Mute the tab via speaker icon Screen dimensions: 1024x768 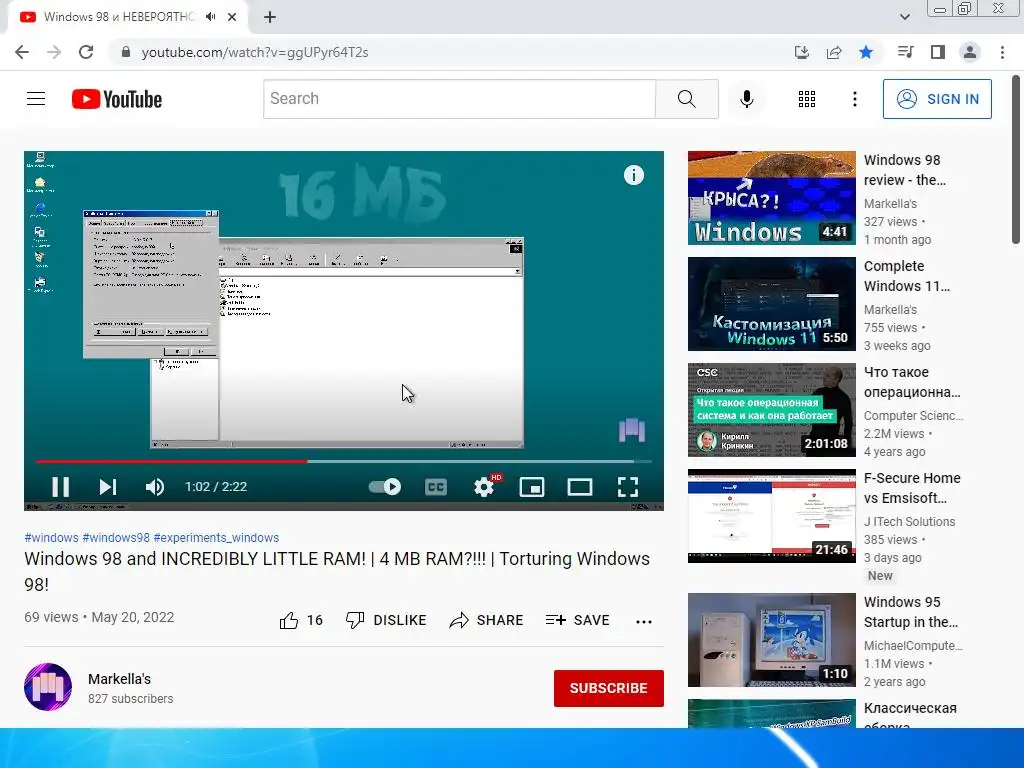(x=210, y=17)
